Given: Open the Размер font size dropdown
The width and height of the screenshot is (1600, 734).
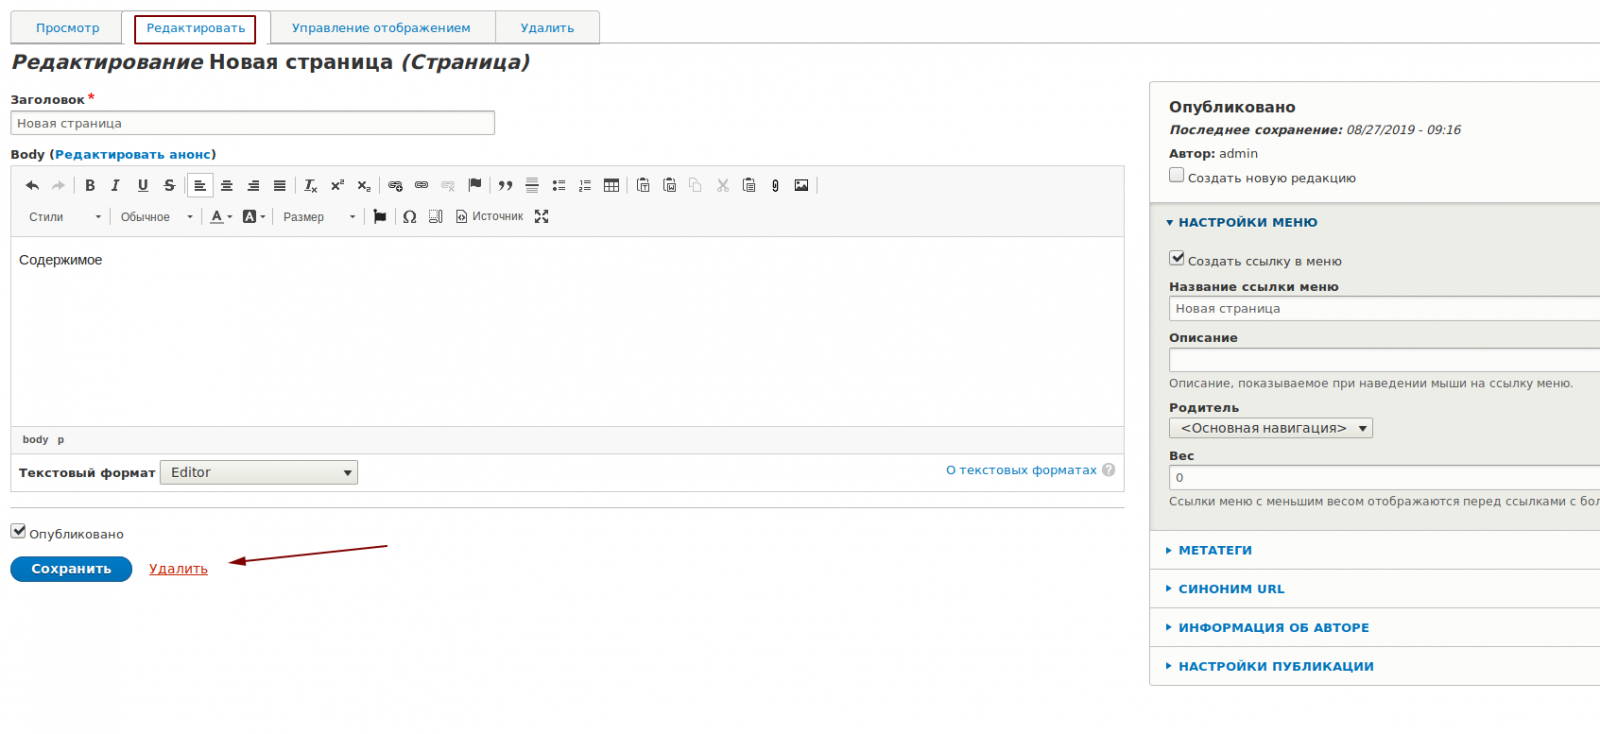Looking at the screenshot, I should (x=319, y=217).
